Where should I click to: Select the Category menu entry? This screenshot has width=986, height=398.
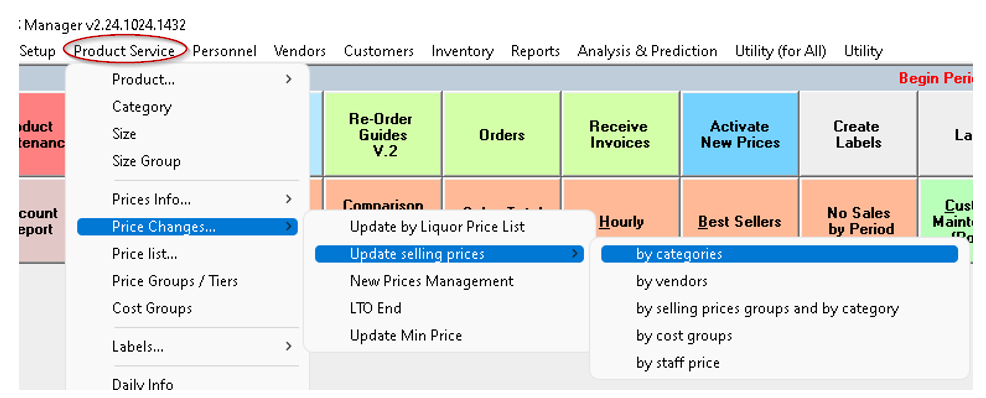[187, 107]
